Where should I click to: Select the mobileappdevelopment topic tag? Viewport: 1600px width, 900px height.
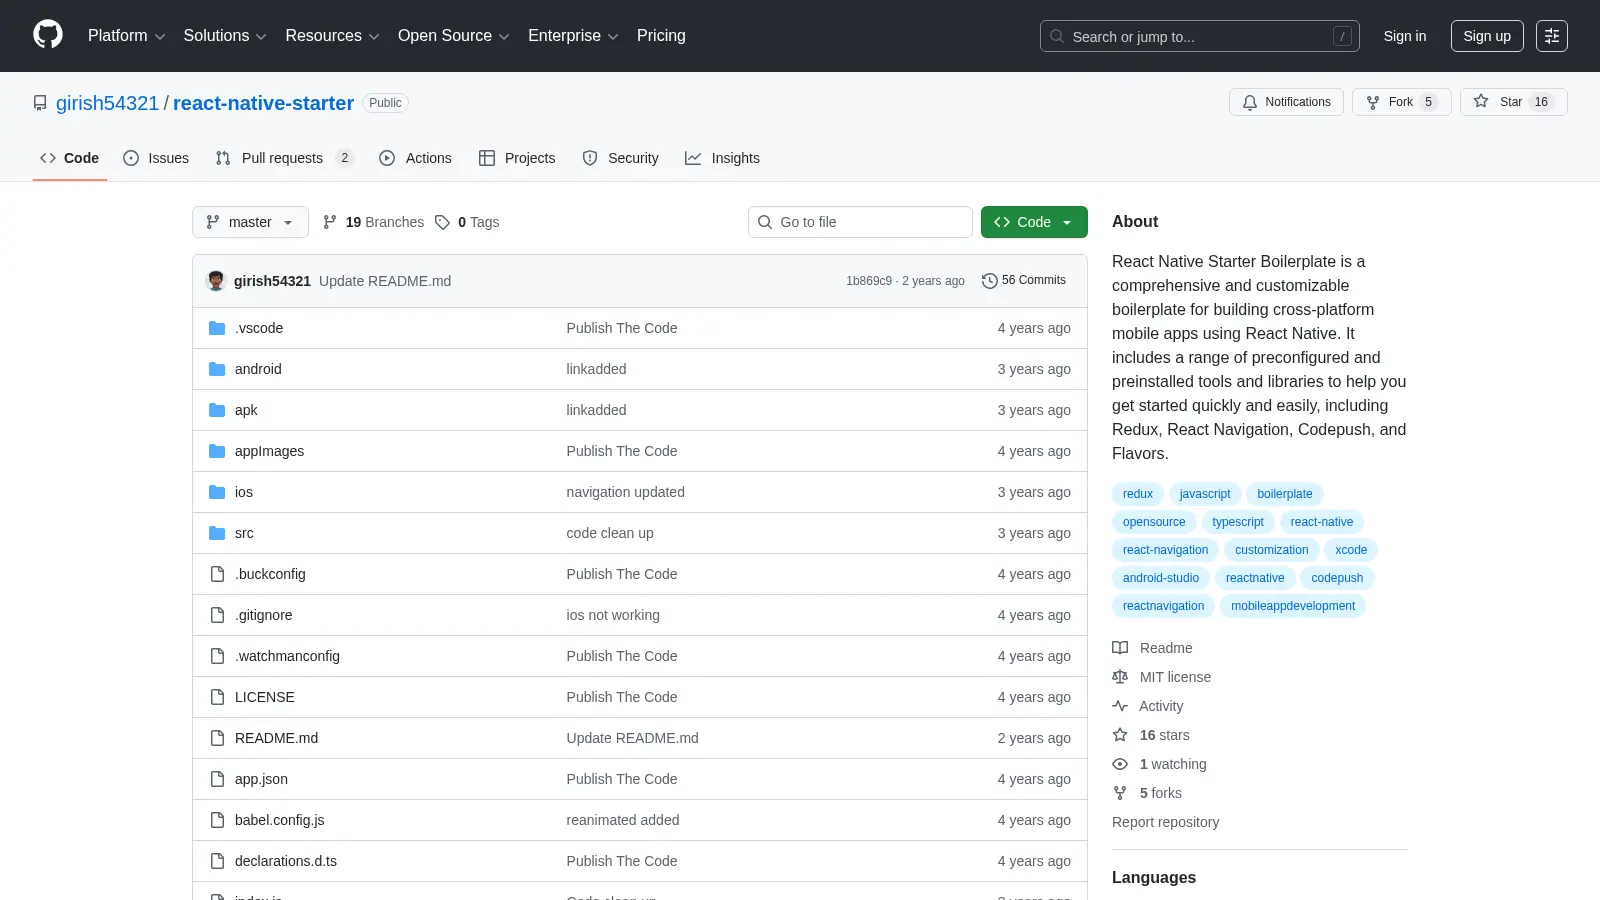pyautogui.click(x=1293, y=606)
